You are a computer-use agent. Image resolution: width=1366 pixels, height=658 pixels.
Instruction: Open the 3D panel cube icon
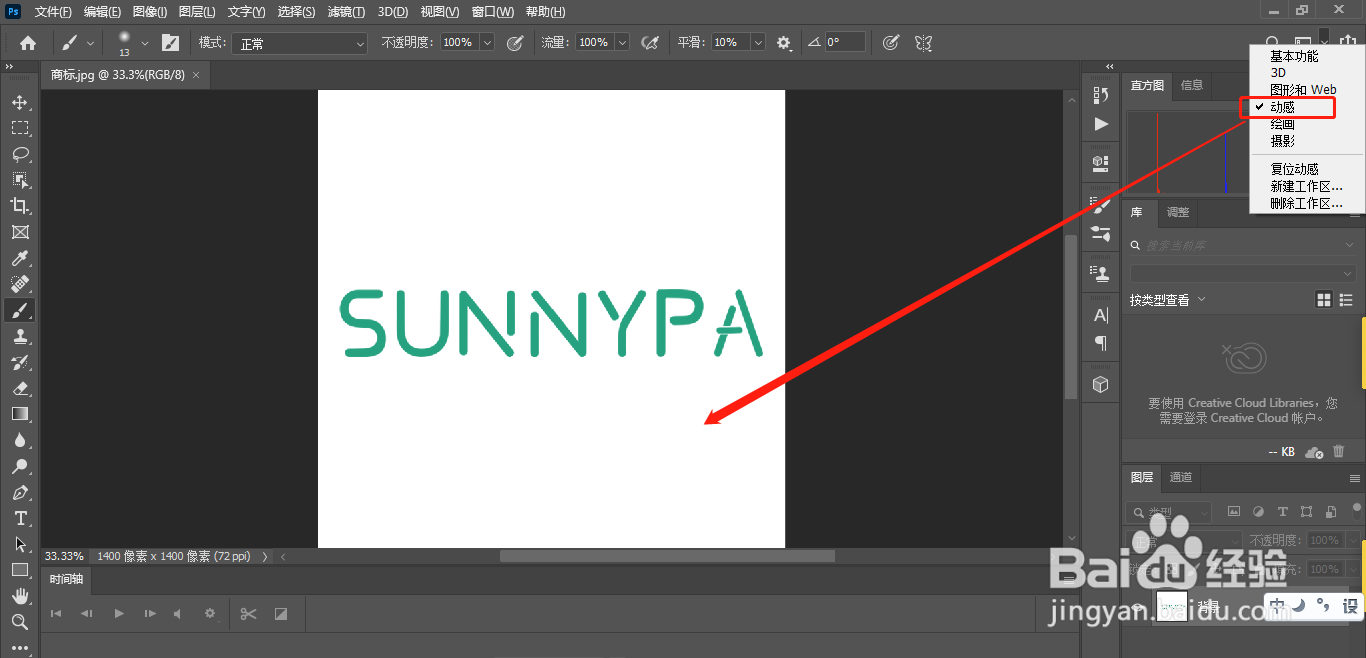1101,384
